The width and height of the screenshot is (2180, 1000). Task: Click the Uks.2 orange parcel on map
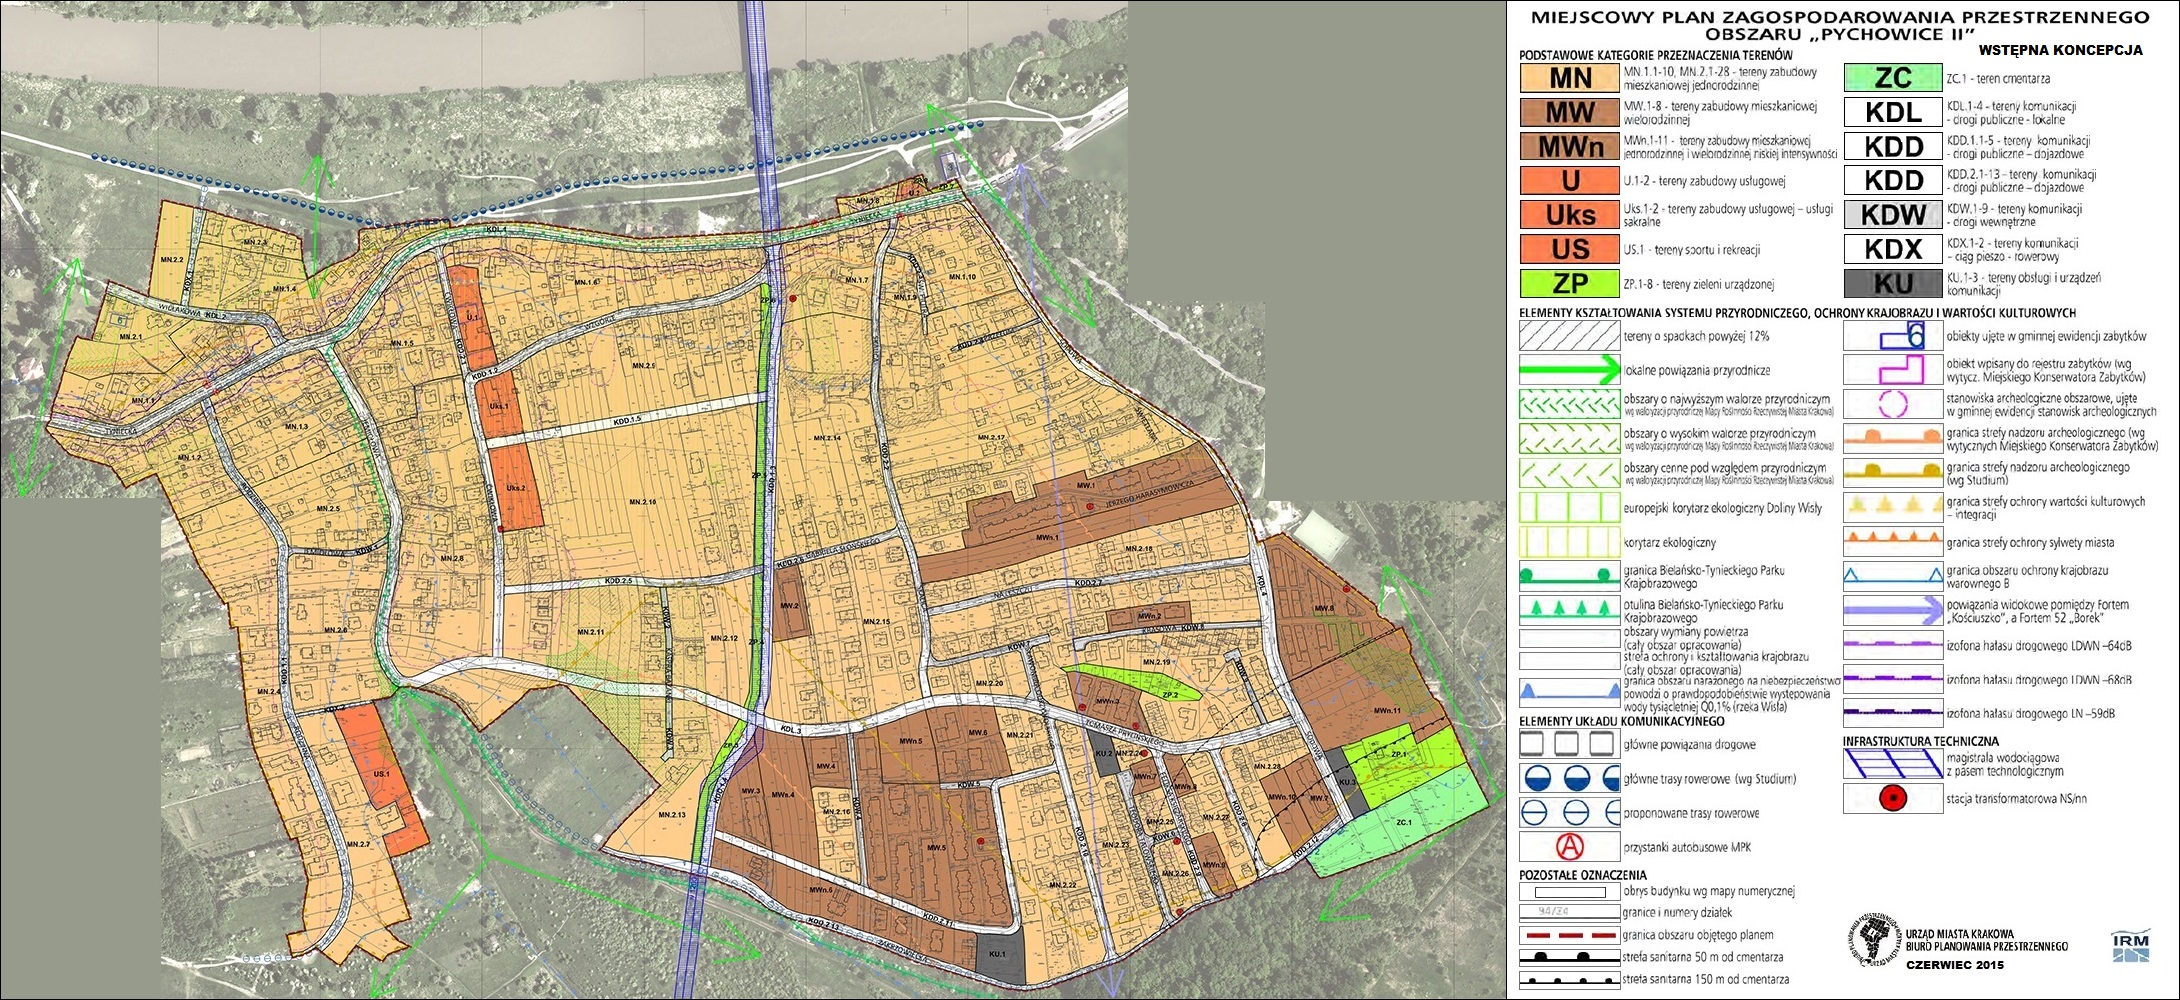coord(516,488)
